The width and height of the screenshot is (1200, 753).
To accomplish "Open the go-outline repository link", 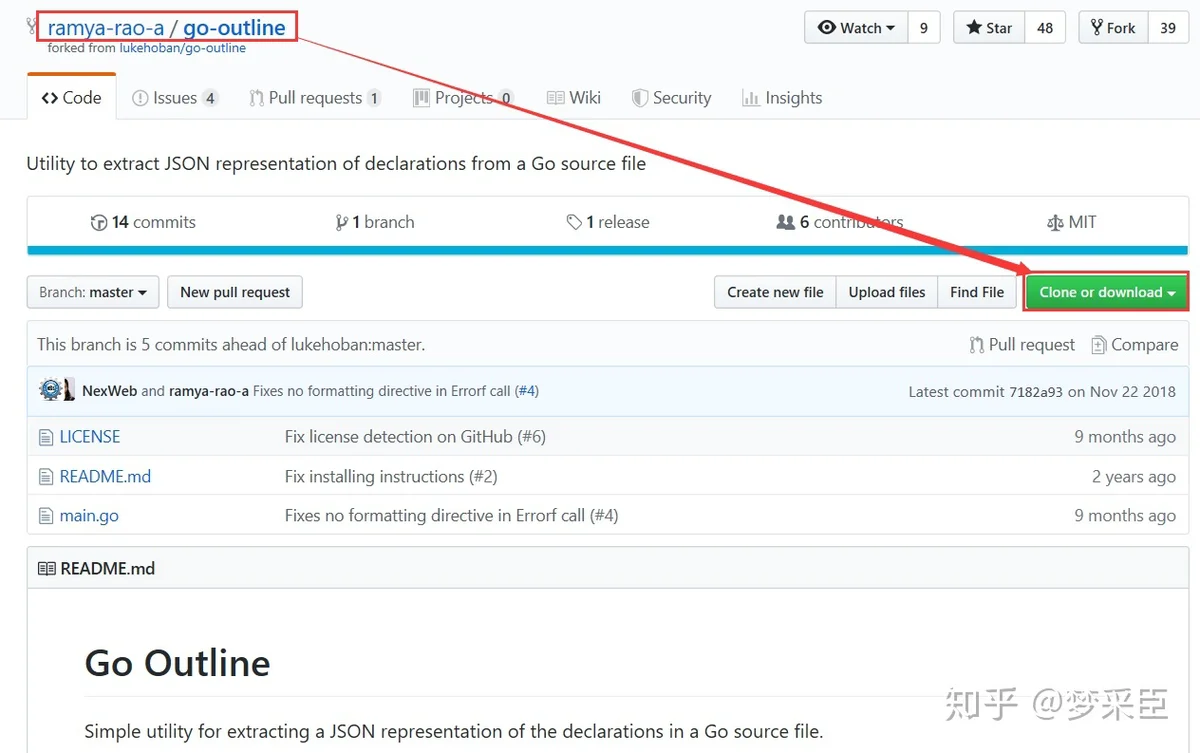I will point(235,27).
